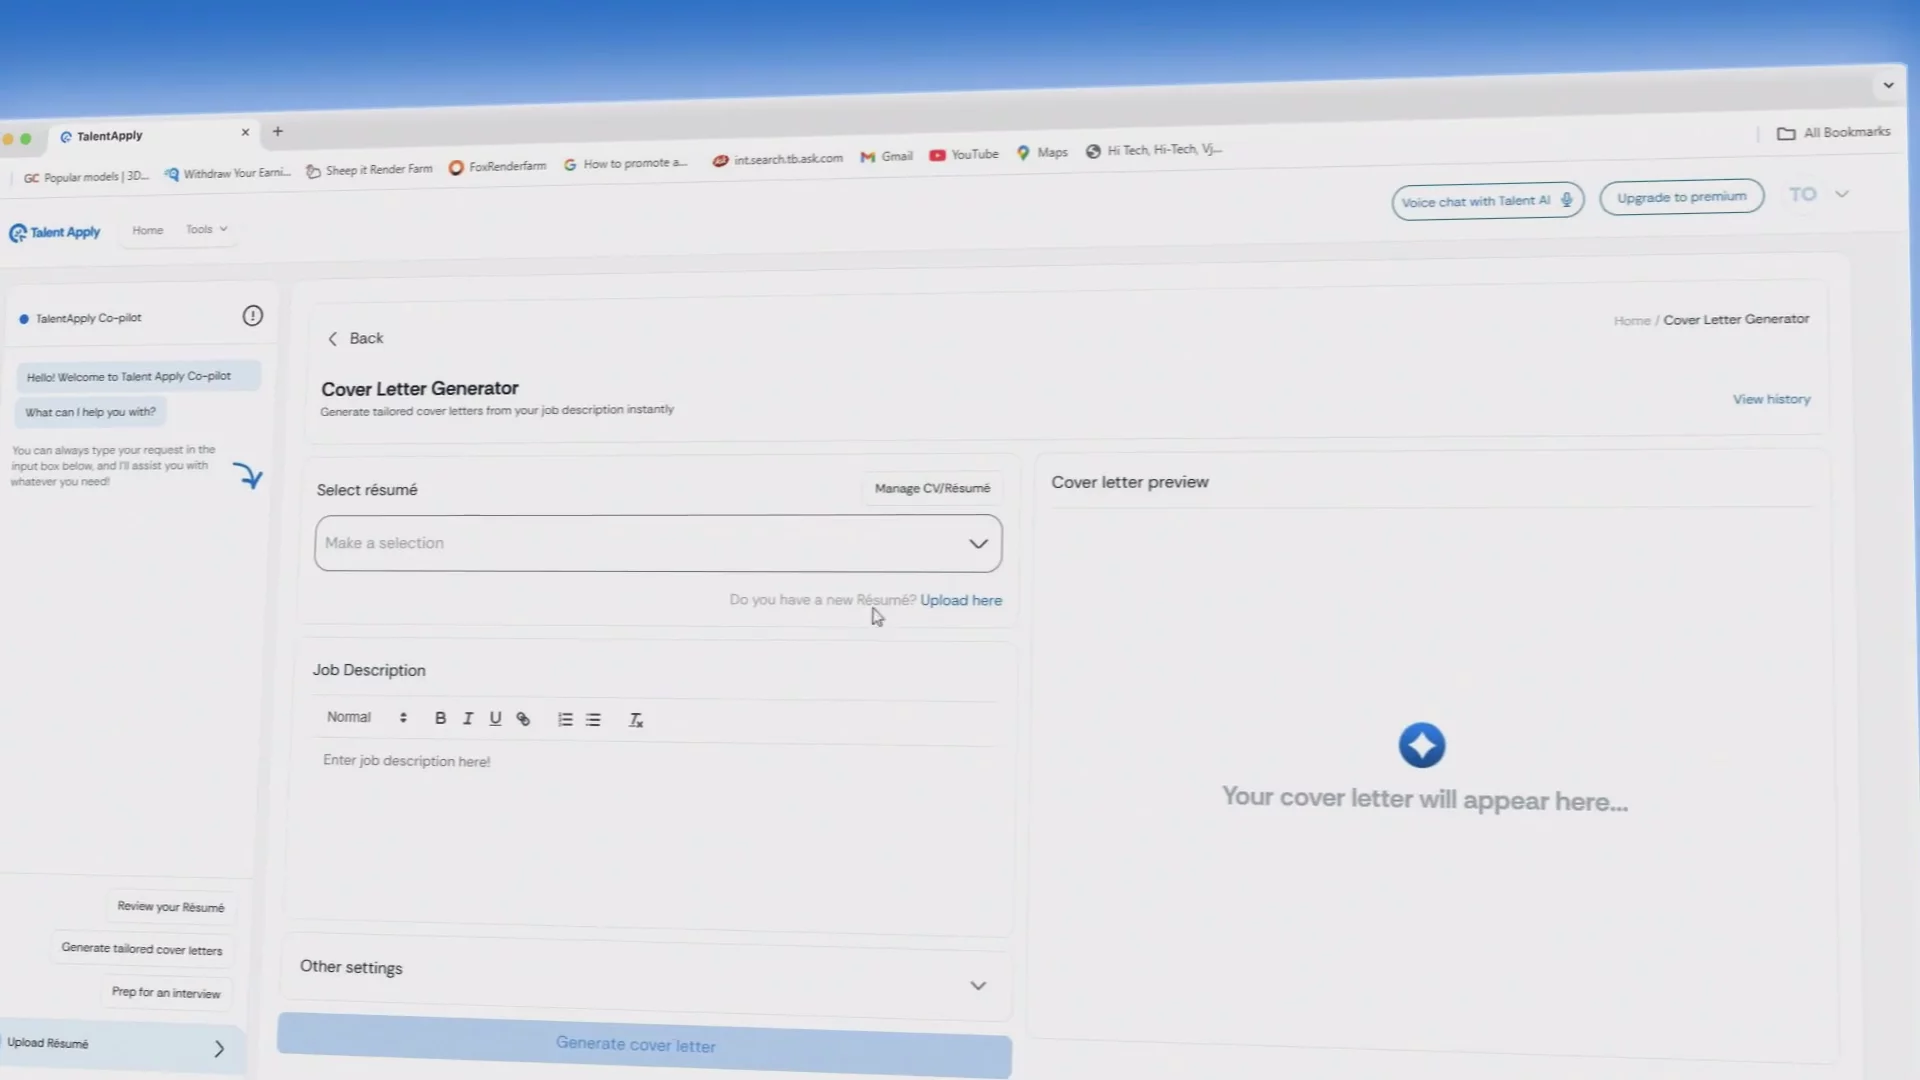Click the Co-pilot info circle icon
This screenshot has width=1920, height=1080.
[x=252, y=316]
